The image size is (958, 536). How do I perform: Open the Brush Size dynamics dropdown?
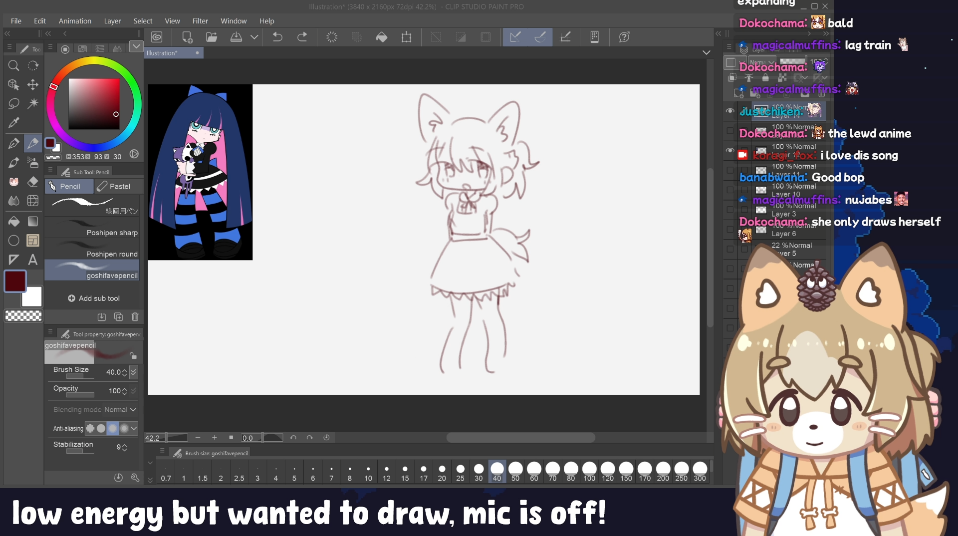click(134, 371)
